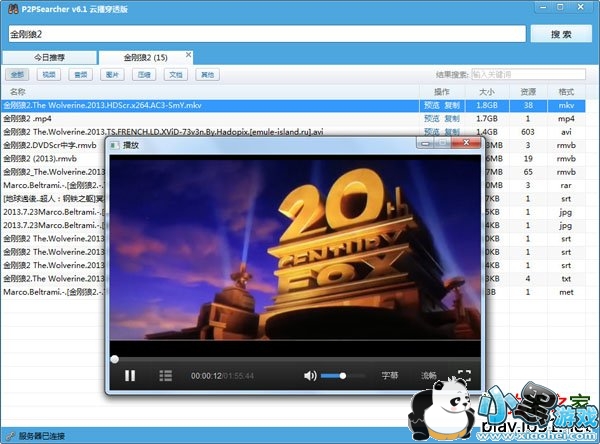Select the FRENCH.LD.XViD avi result row

pyautogui.click(x=293, y=132)
